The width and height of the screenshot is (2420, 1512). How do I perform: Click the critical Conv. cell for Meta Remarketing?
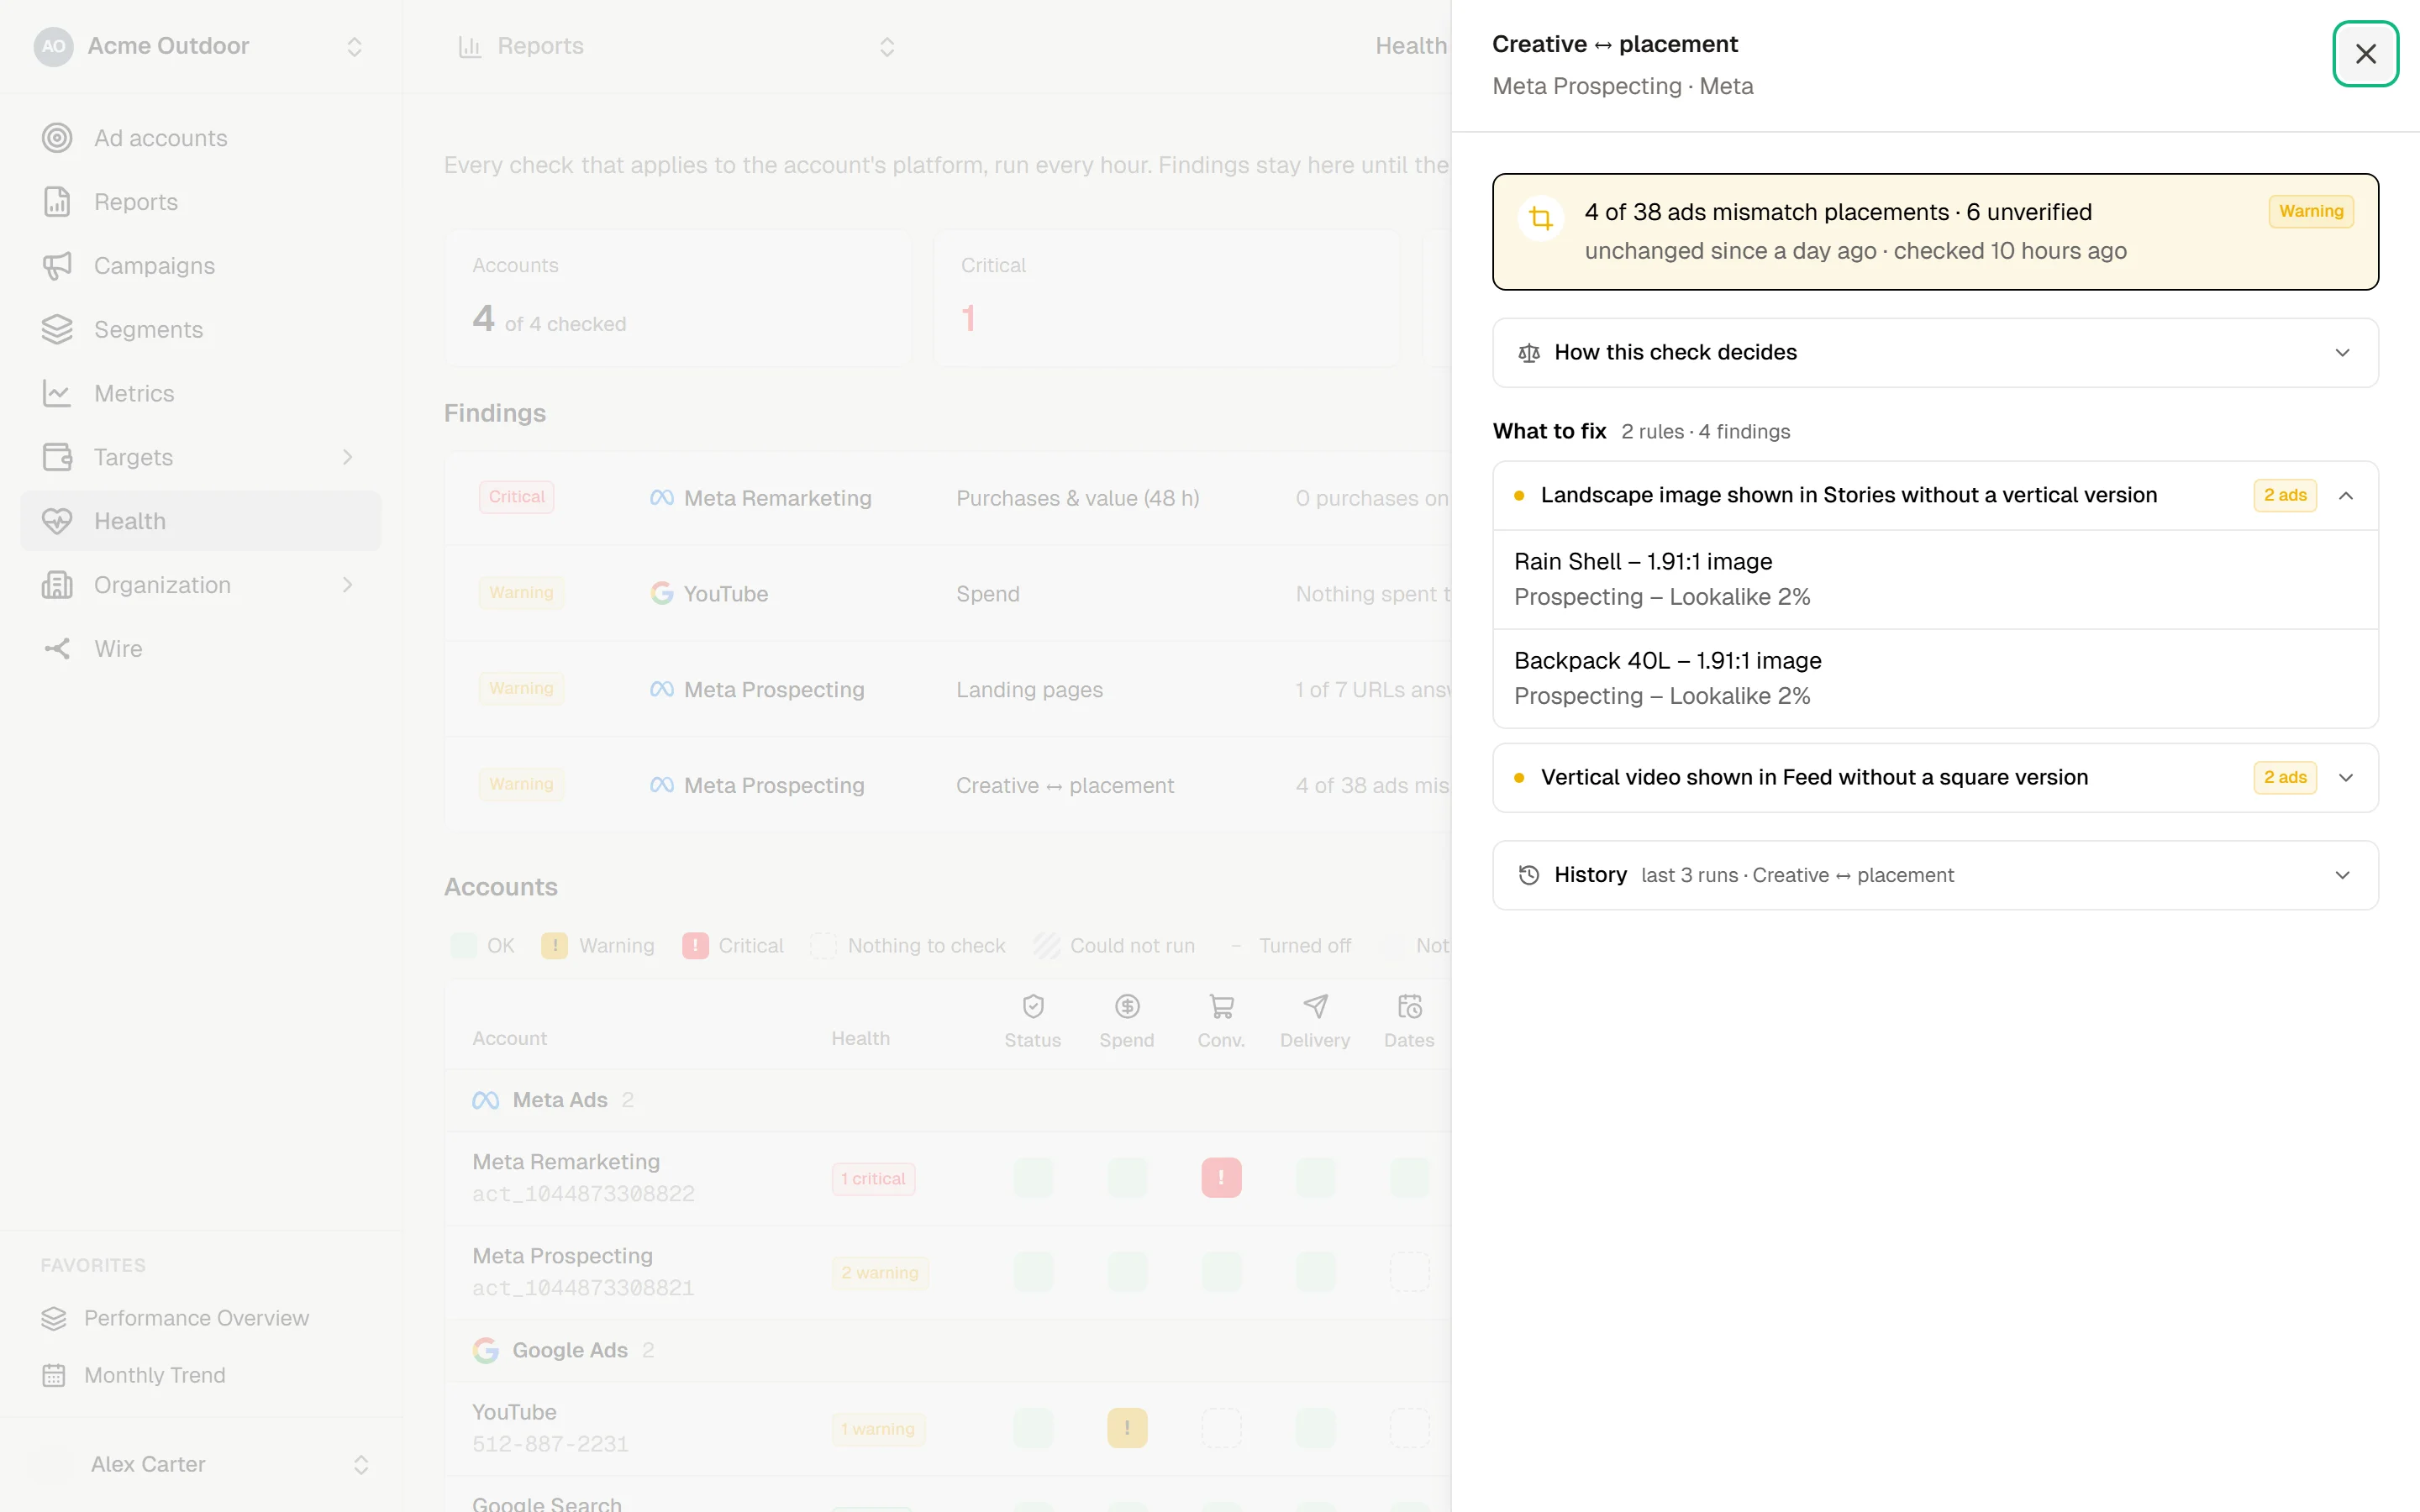click(x=1221, y=1178)
